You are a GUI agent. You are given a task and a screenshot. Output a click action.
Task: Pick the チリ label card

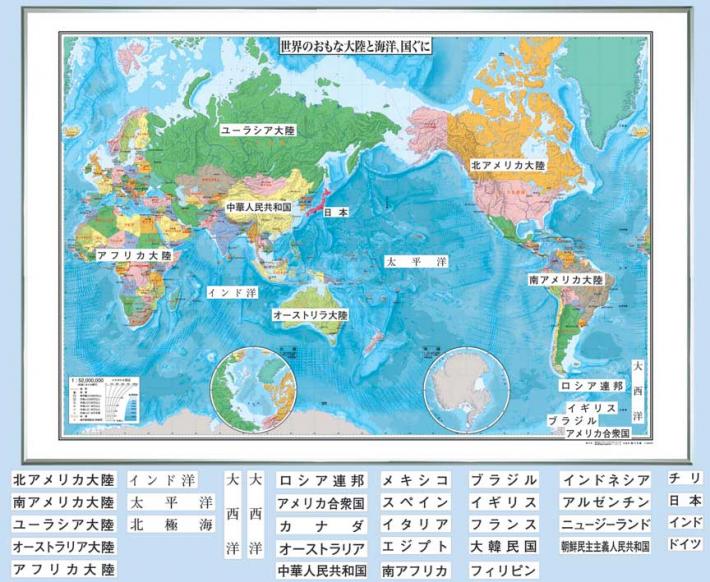pos(685,479)
